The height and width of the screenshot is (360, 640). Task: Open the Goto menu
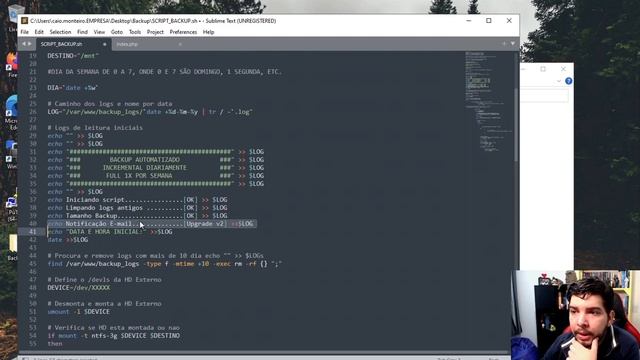[x=117, y=32]
